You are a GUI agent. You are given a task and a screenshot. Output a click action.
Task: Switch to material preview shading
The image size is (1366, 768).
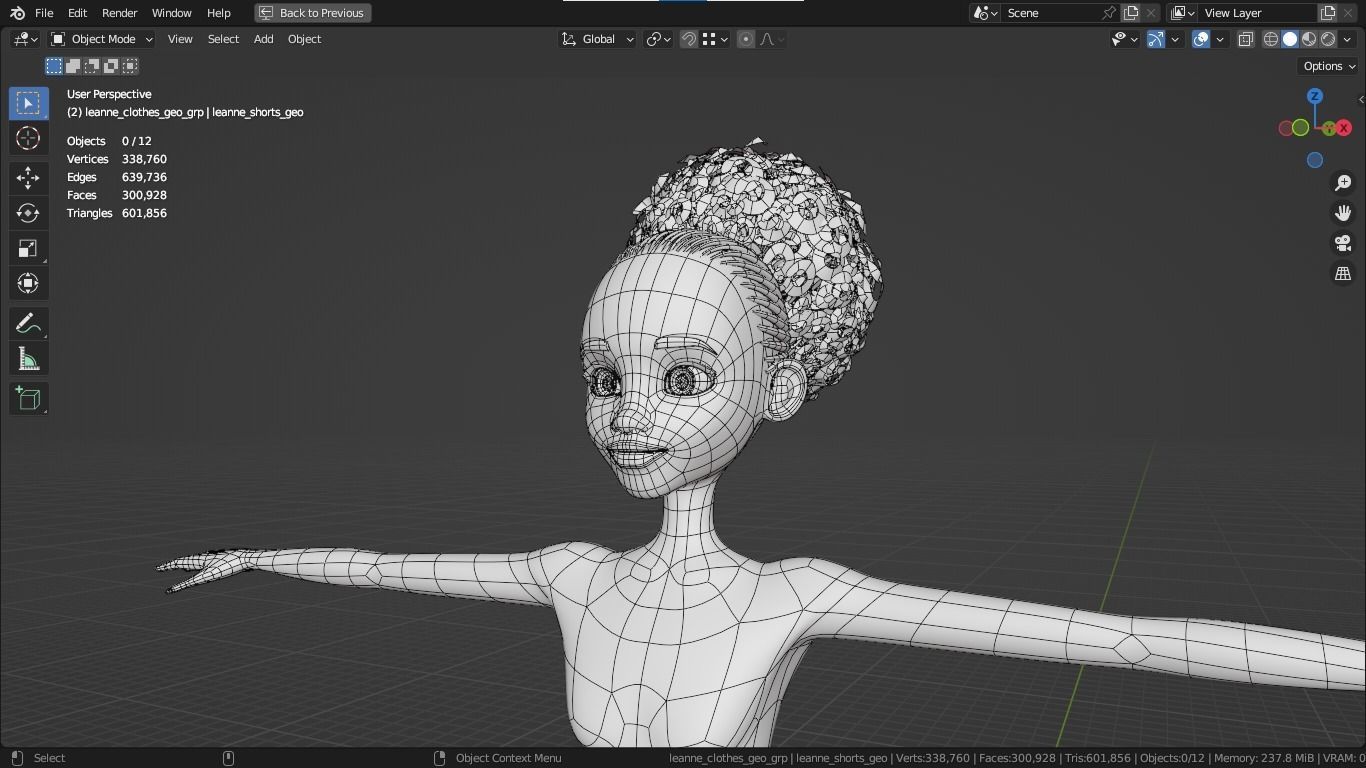click(x=1309, y=39)
